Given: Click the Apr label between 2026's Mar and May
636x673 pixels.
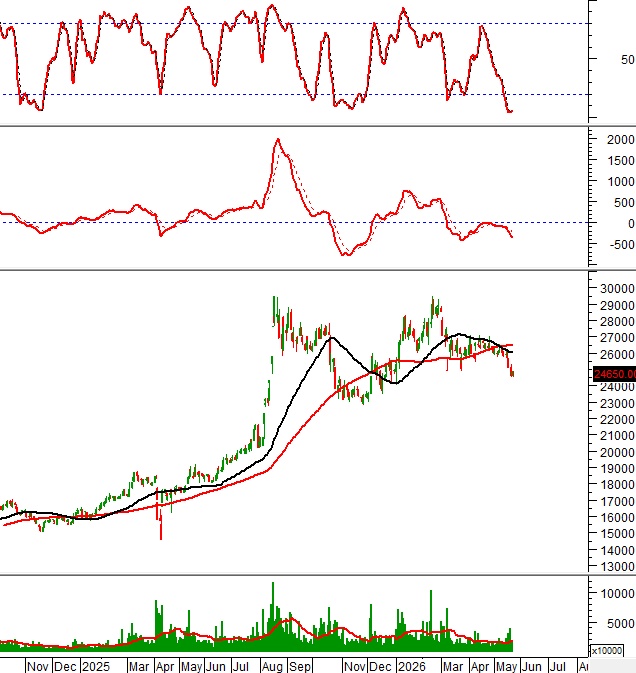Looking at the screenshot, I should [x=480, y=667].
